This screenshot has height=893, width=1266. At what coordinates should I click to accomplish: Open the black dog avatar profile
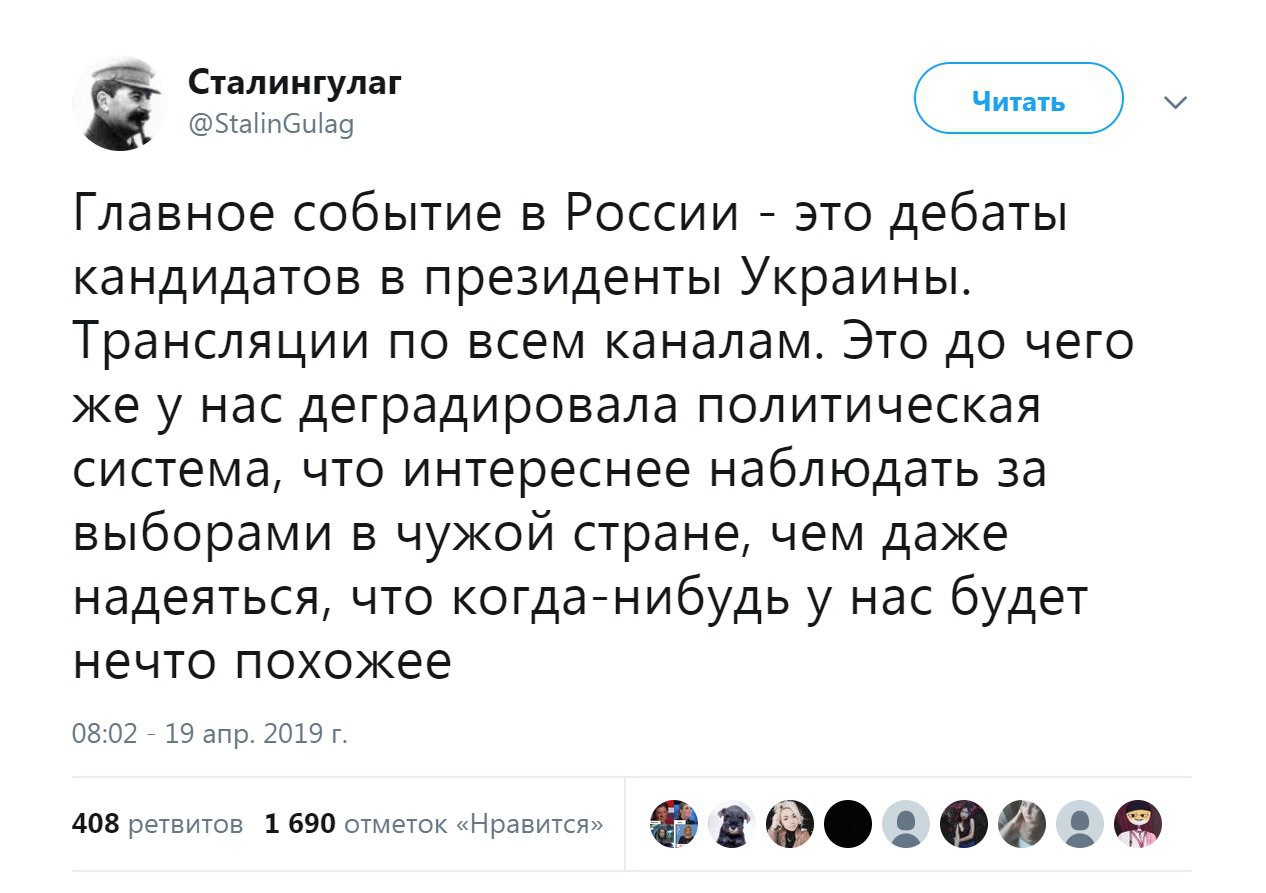tap(731, 824)
